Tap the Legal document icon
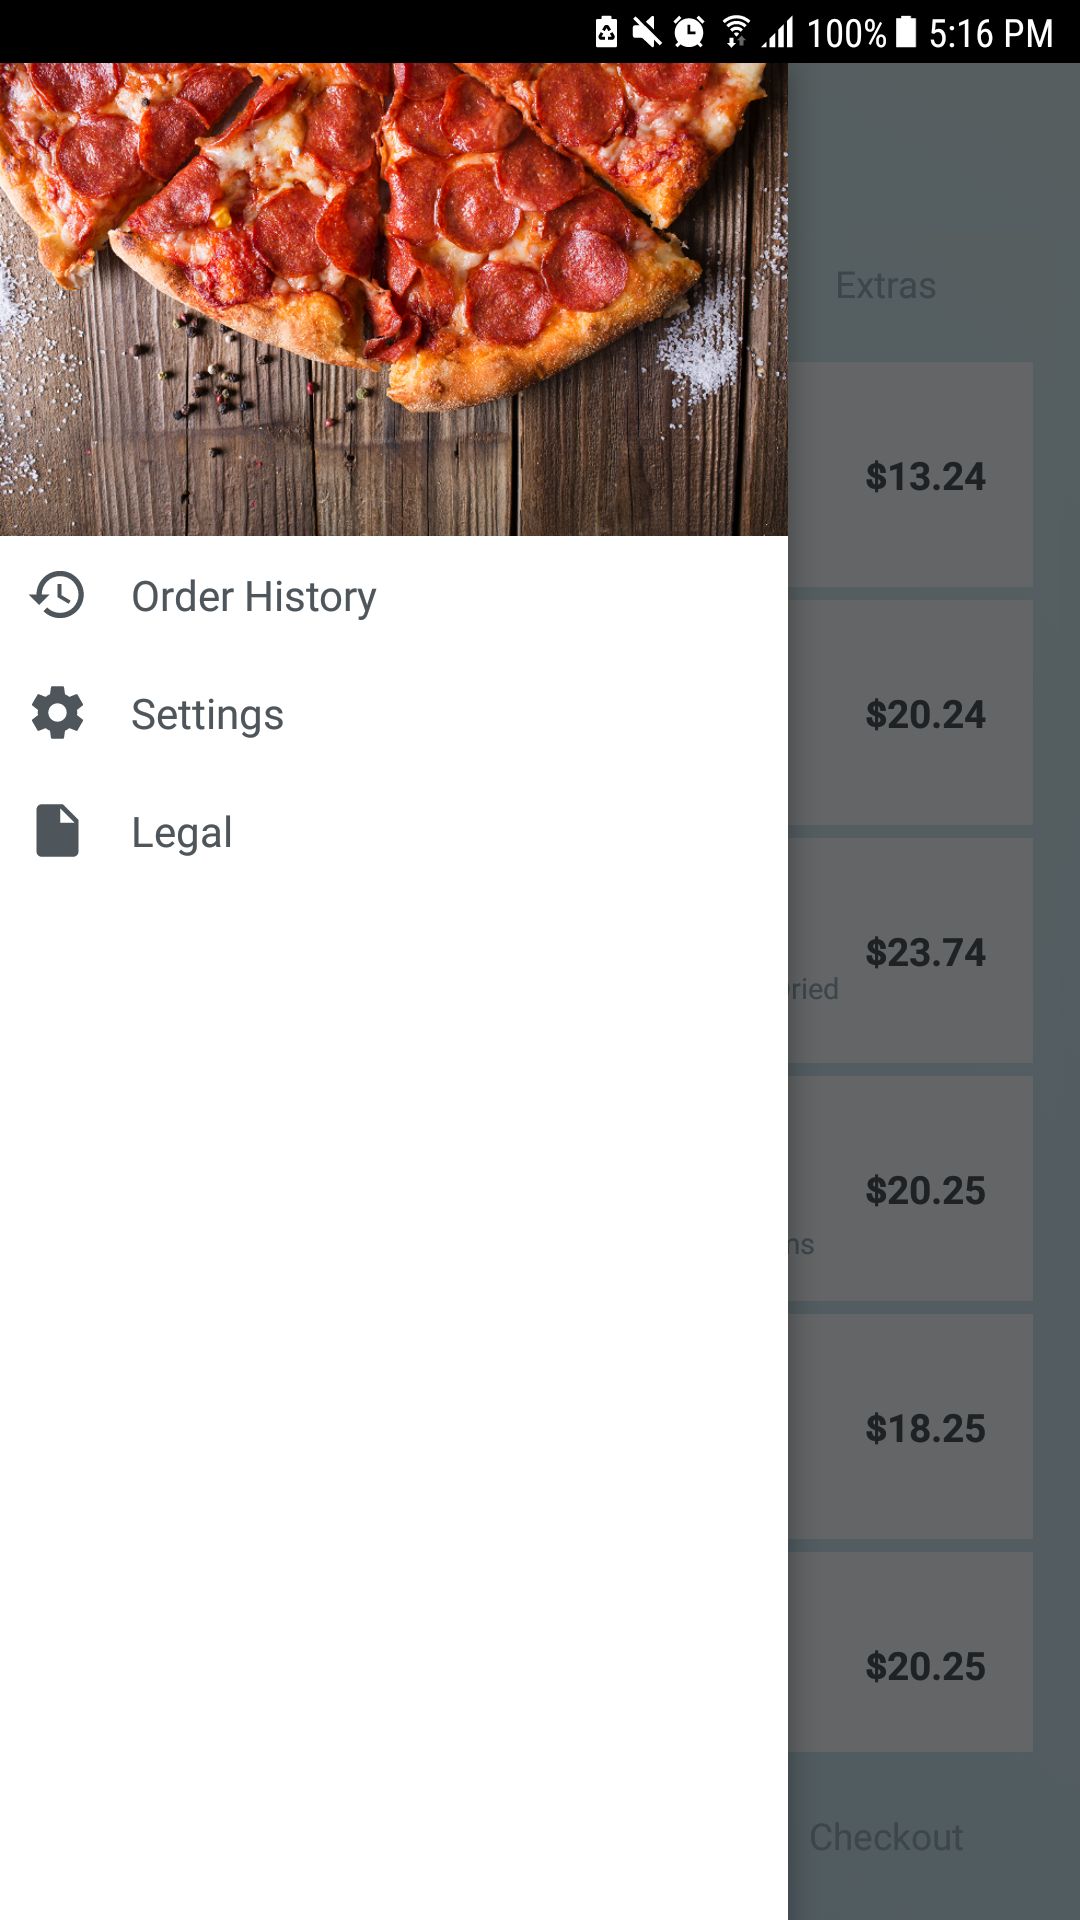This screenshot has height=1920, width=1080. coord(57,831)
